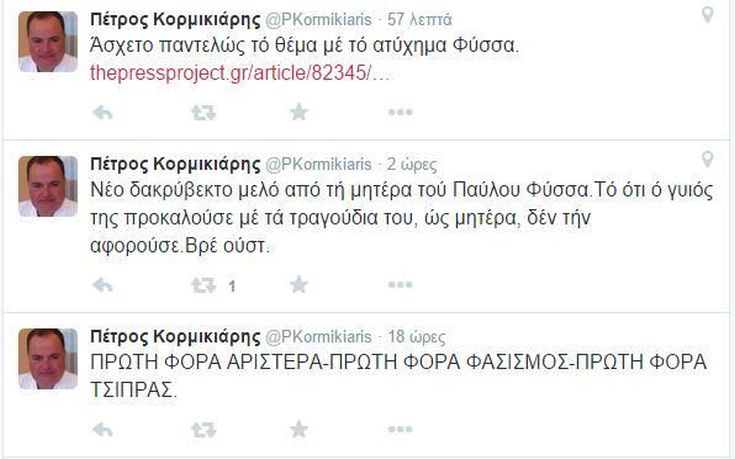Screen dimensions: 735x459
Task: Reply to the 2 ώρες tweet
Action: pyautogui.click(x=102, y=285)
